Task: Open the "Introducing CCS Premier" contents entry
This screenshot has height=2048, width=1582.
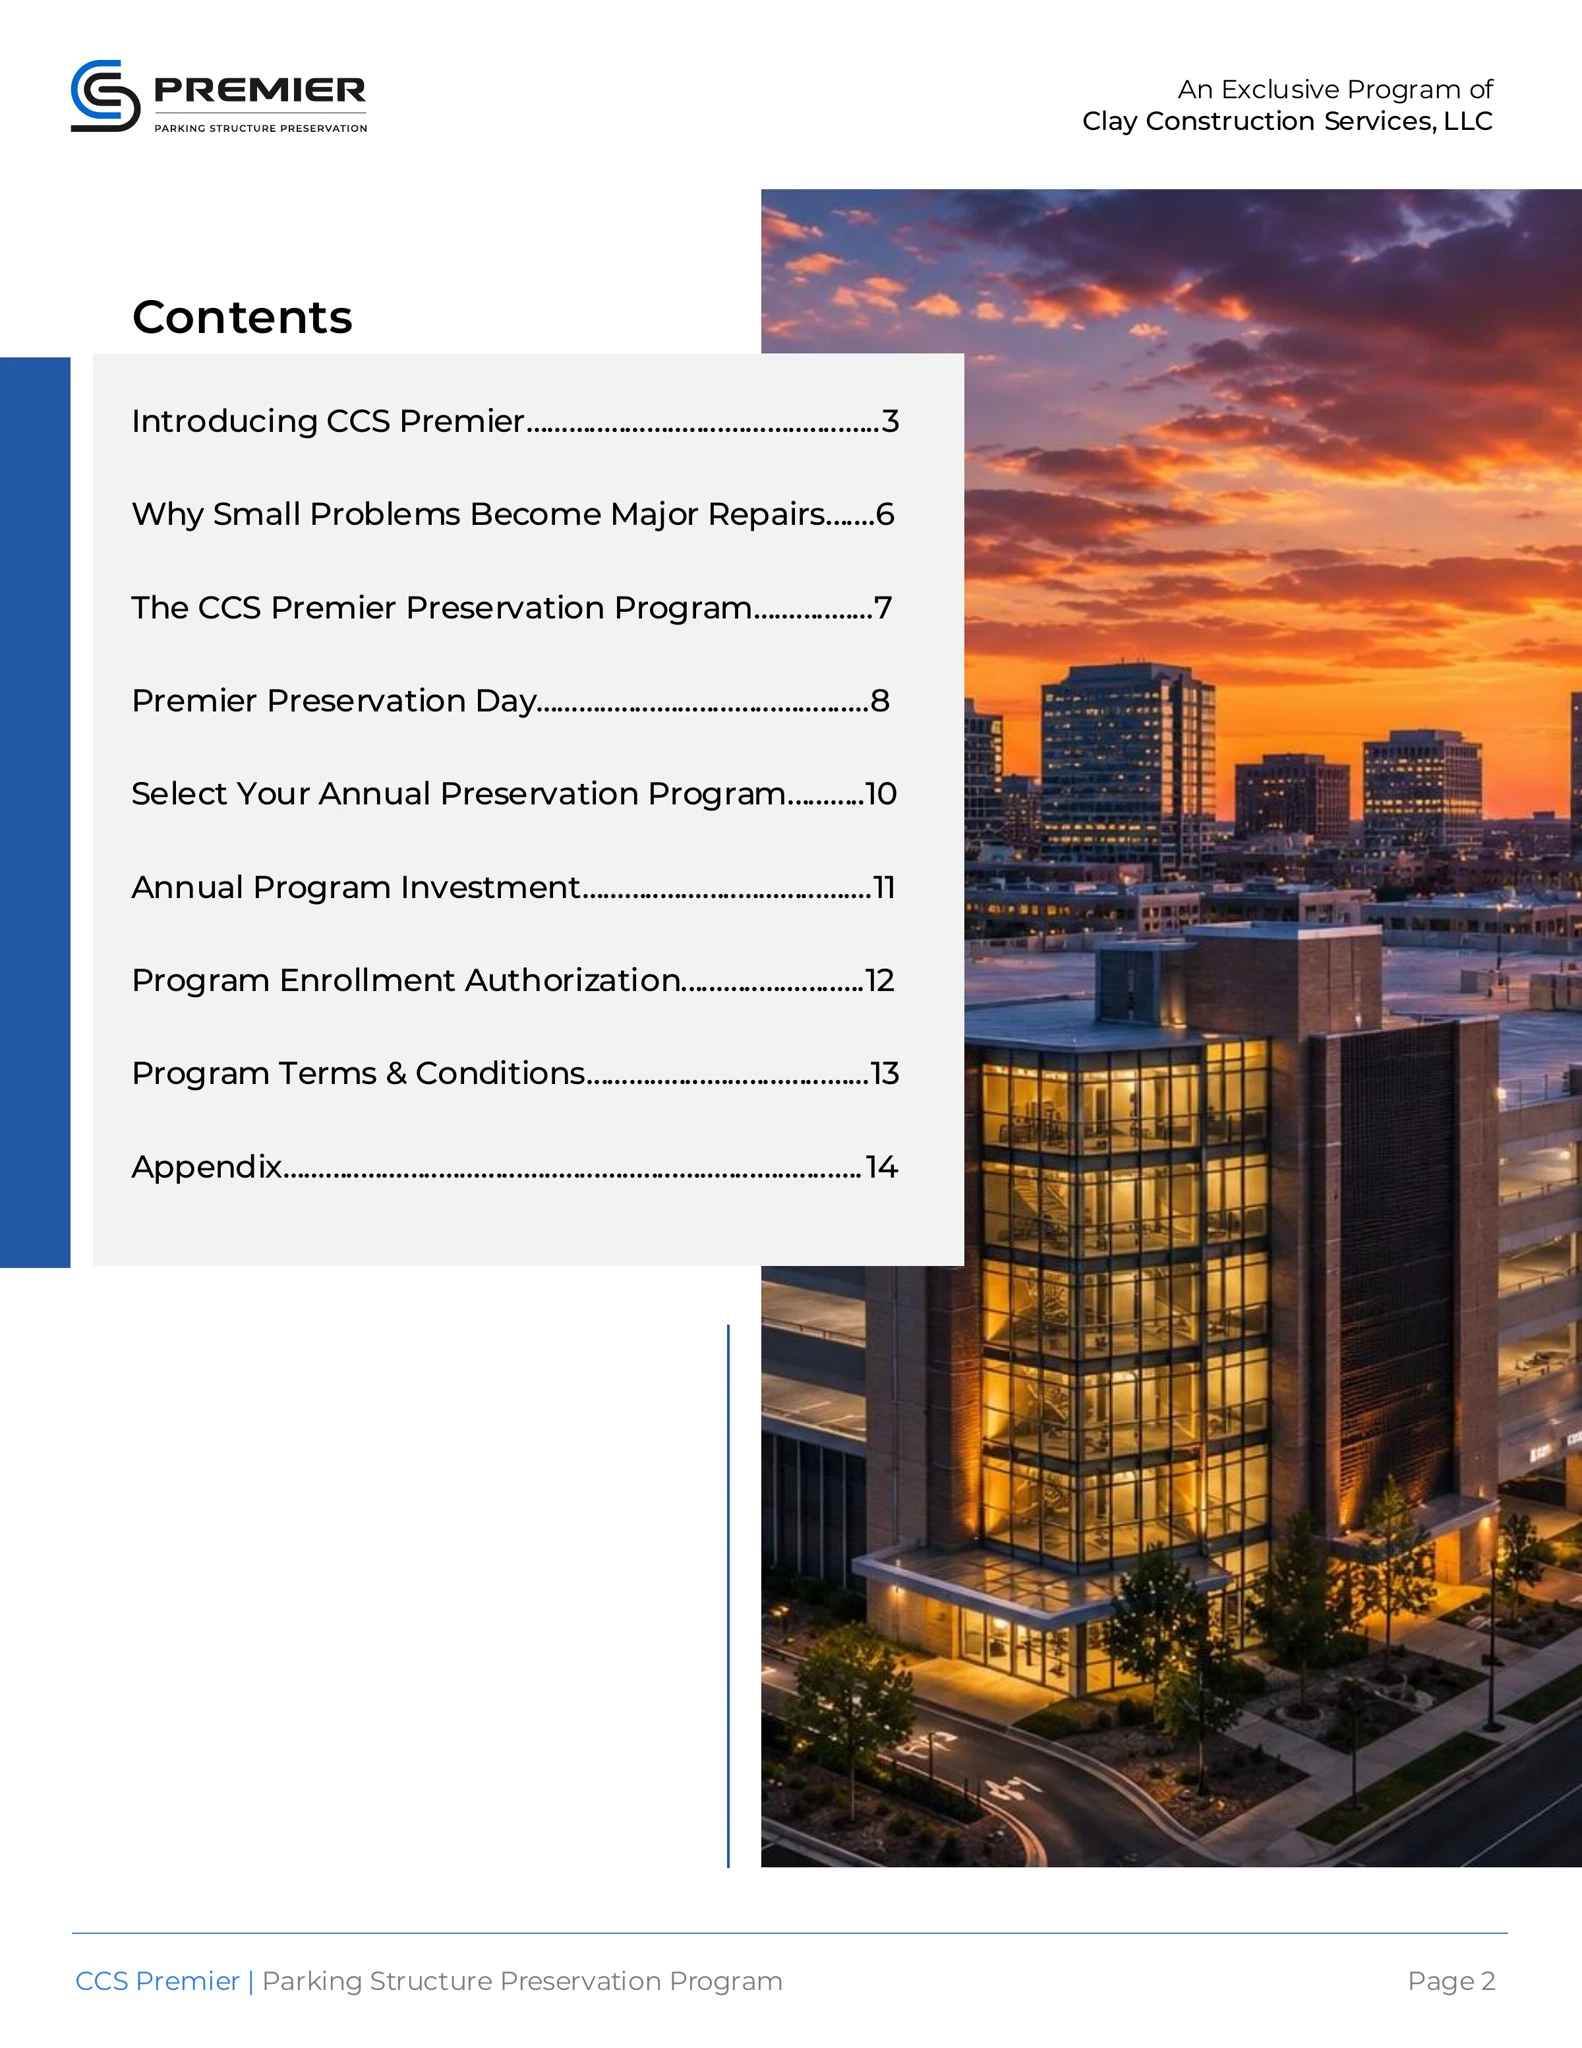Action: tap(515, 421)
